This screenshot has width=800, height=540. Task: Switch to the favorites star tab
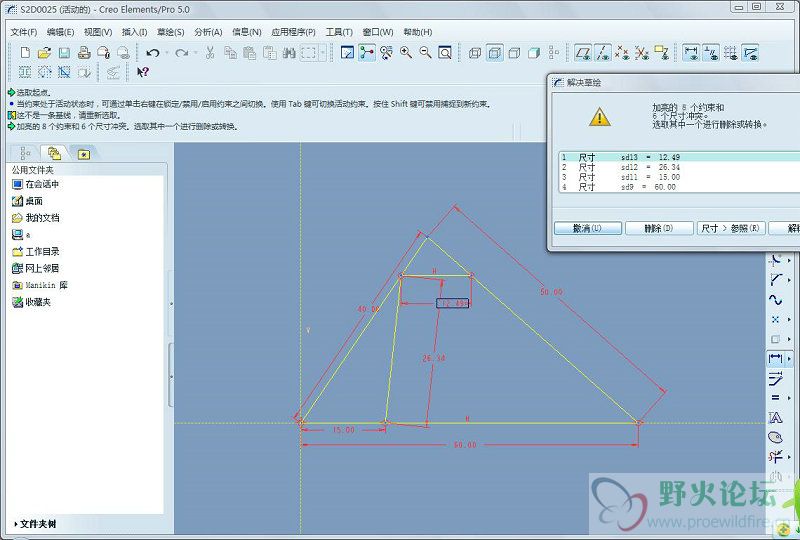coord(83,153)
